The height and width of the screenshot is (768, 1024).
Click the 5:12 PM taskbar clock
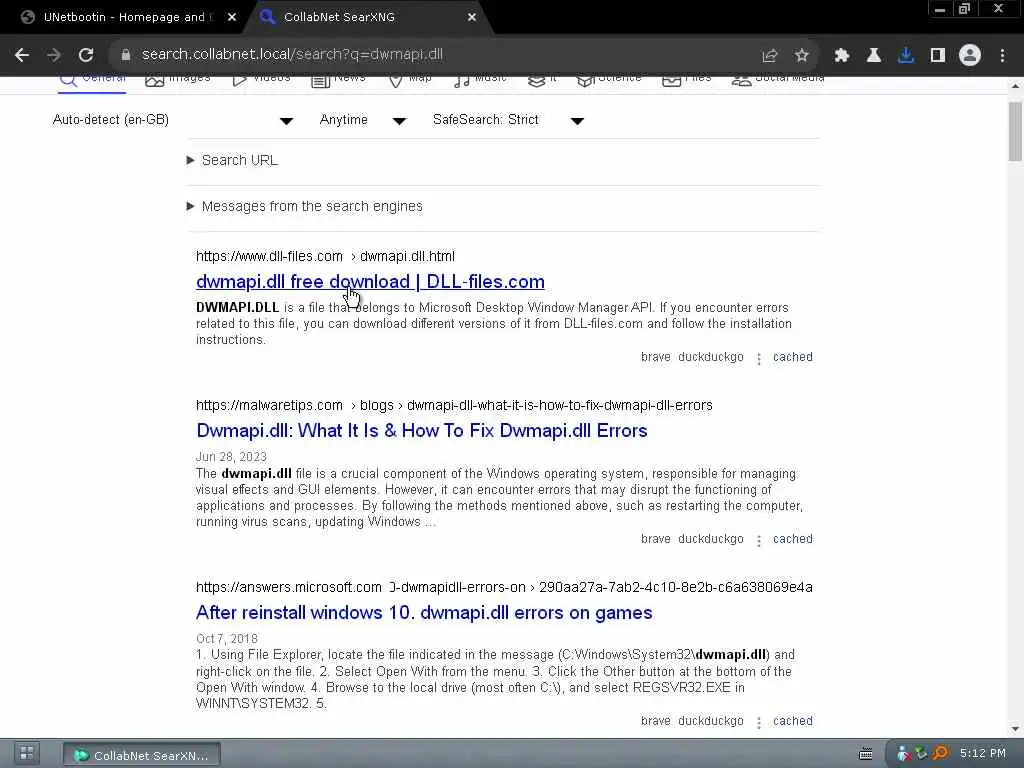983,754
